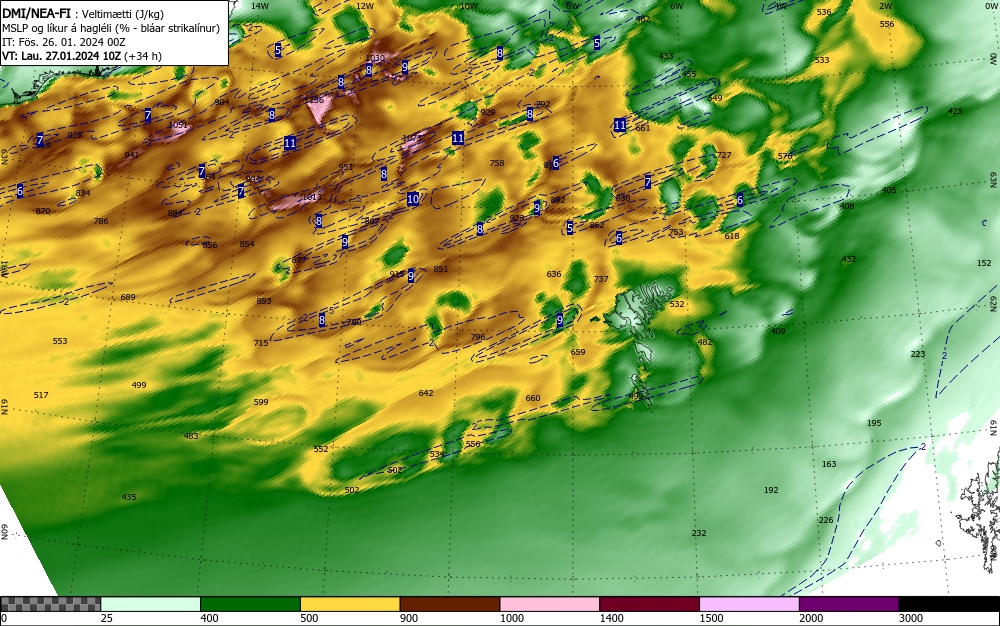The image size is (1000, 626).
Task: Click the map value 435
Action: [x=129, y=497]
